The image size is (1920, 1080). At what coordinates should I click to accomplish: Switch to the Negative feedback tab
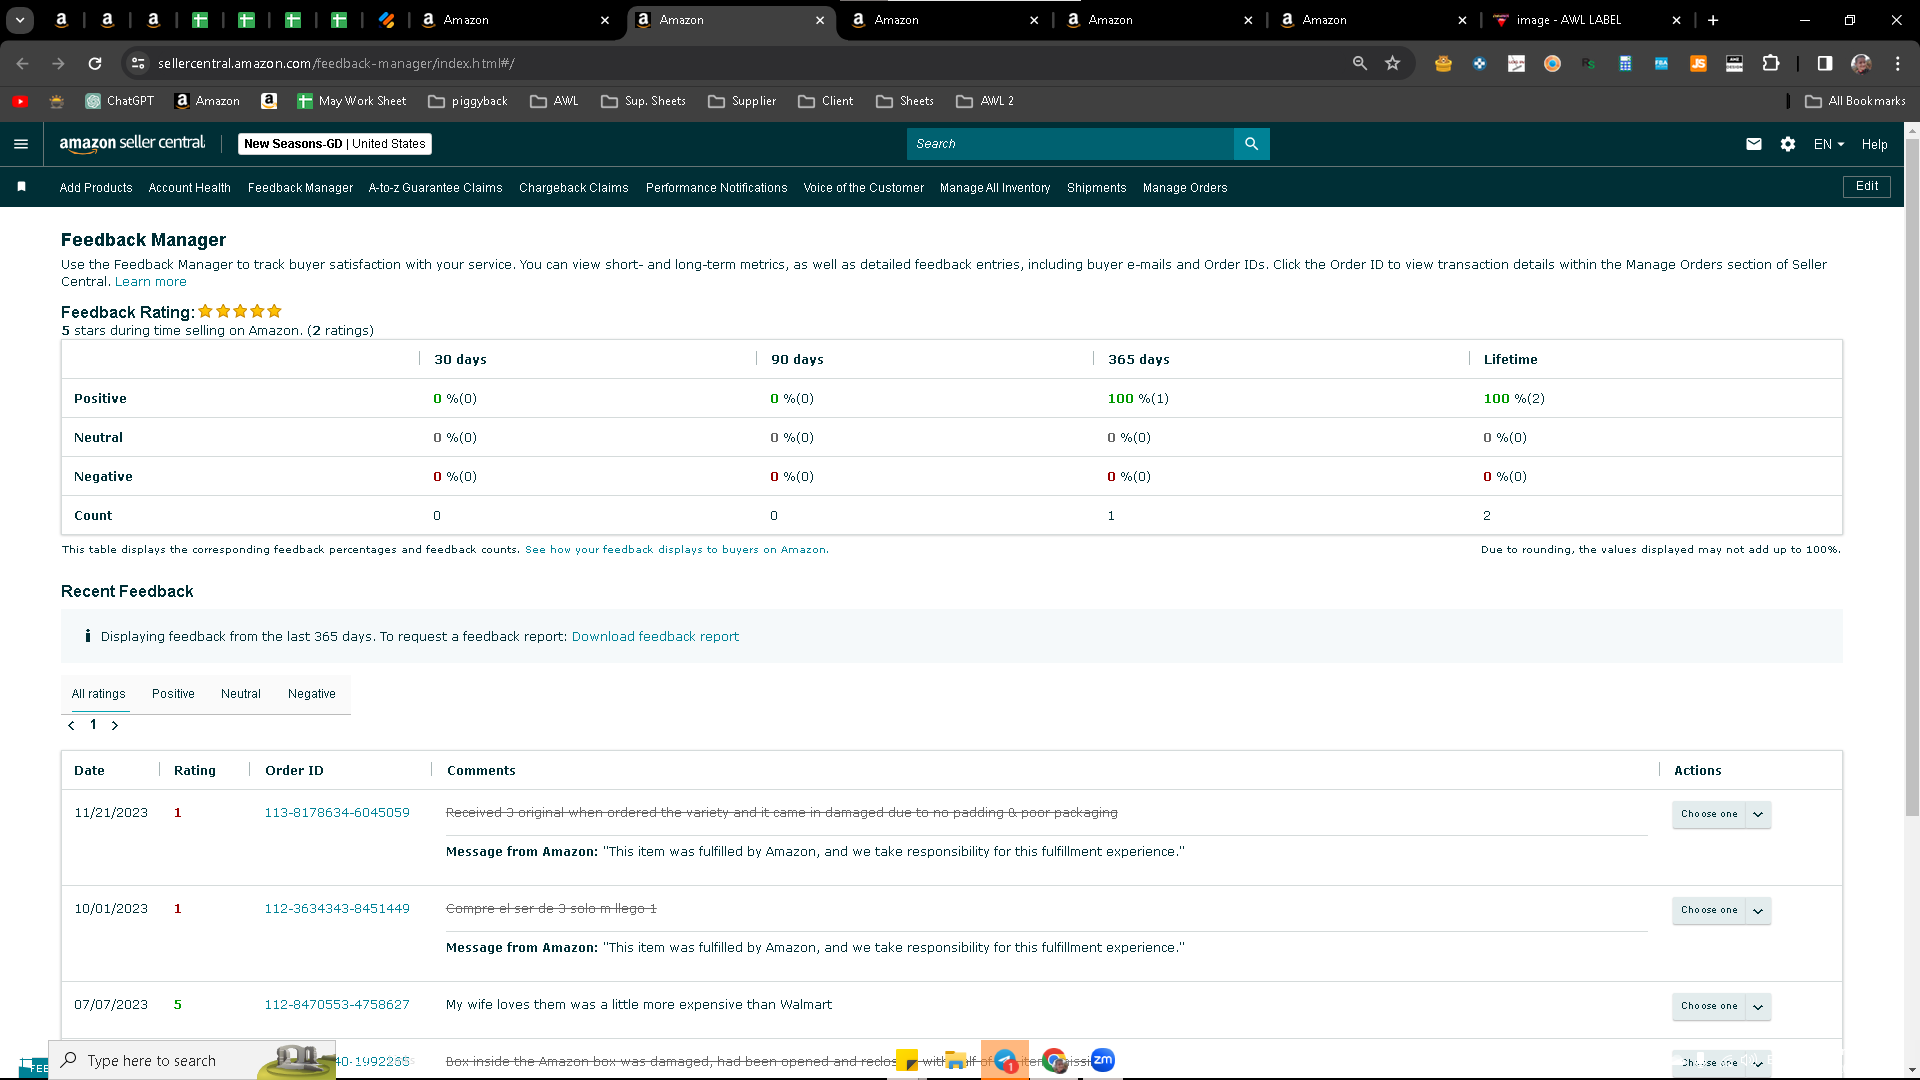312,693
